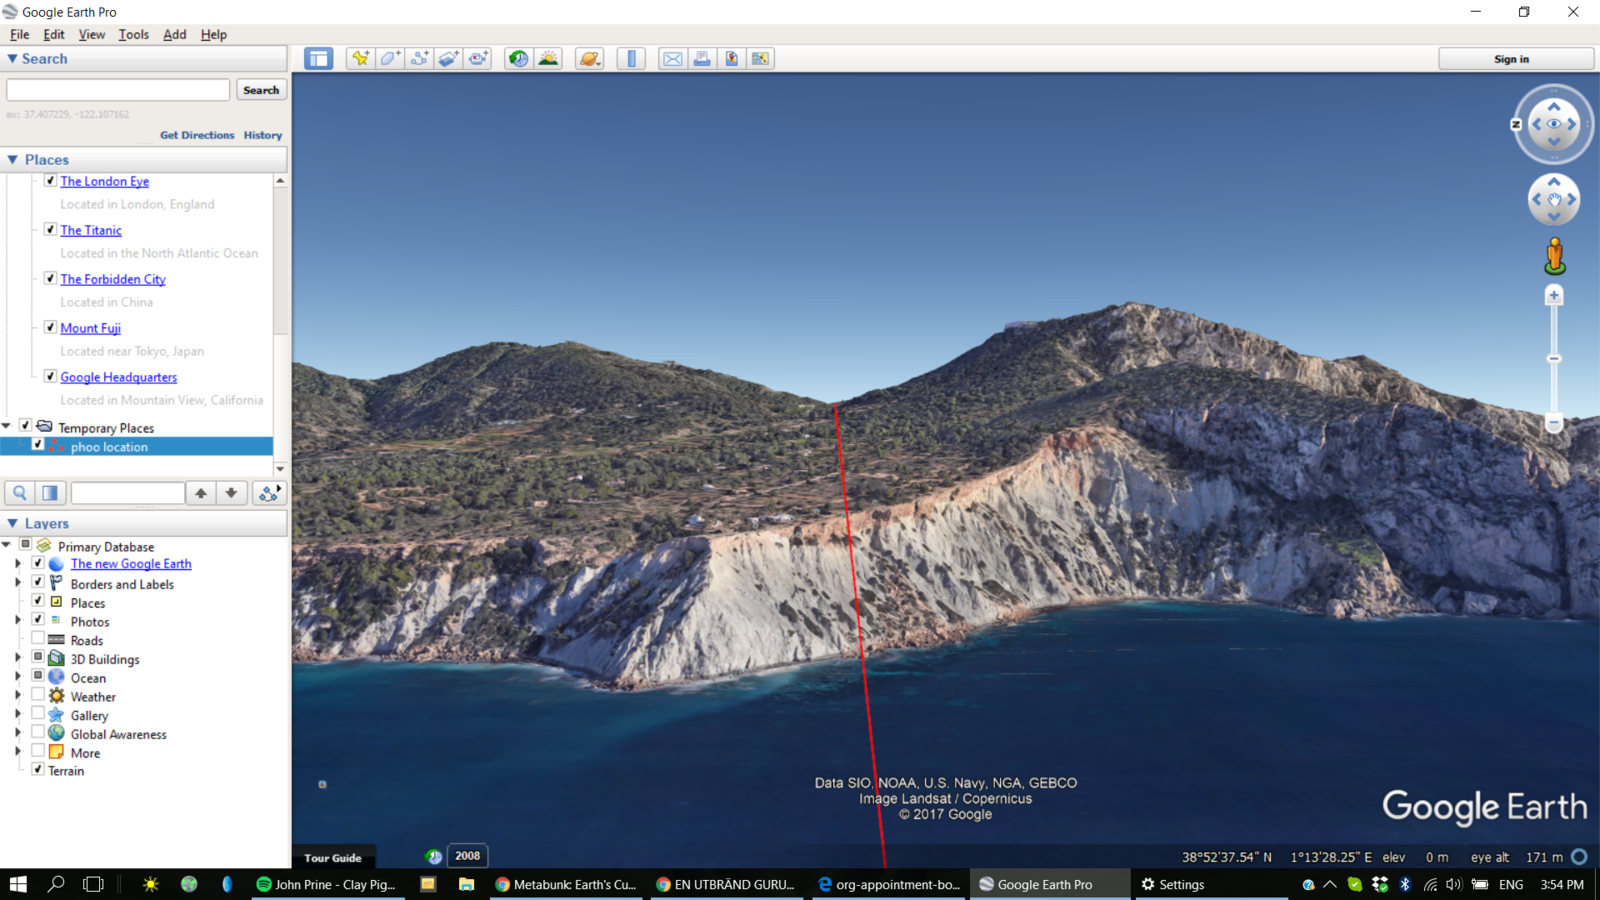The width and height of the screenshot is (1600, 900).
Task: Expand the Borders and Labels layer
Action: 18,584
